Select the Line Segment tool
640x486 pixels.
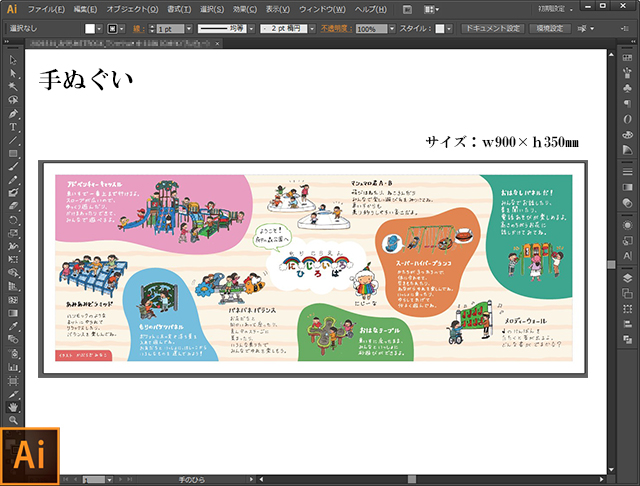click(13, 140)
